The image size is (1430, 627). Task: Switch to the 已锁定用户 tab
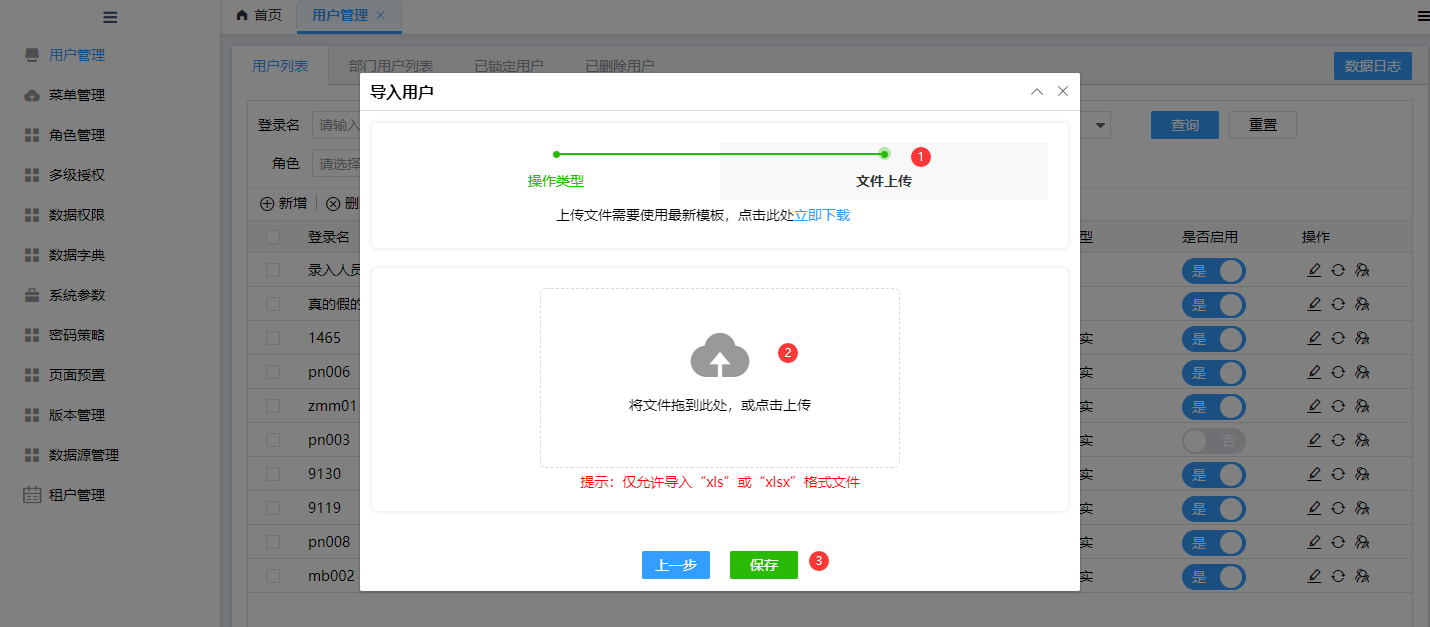(511, 65)
